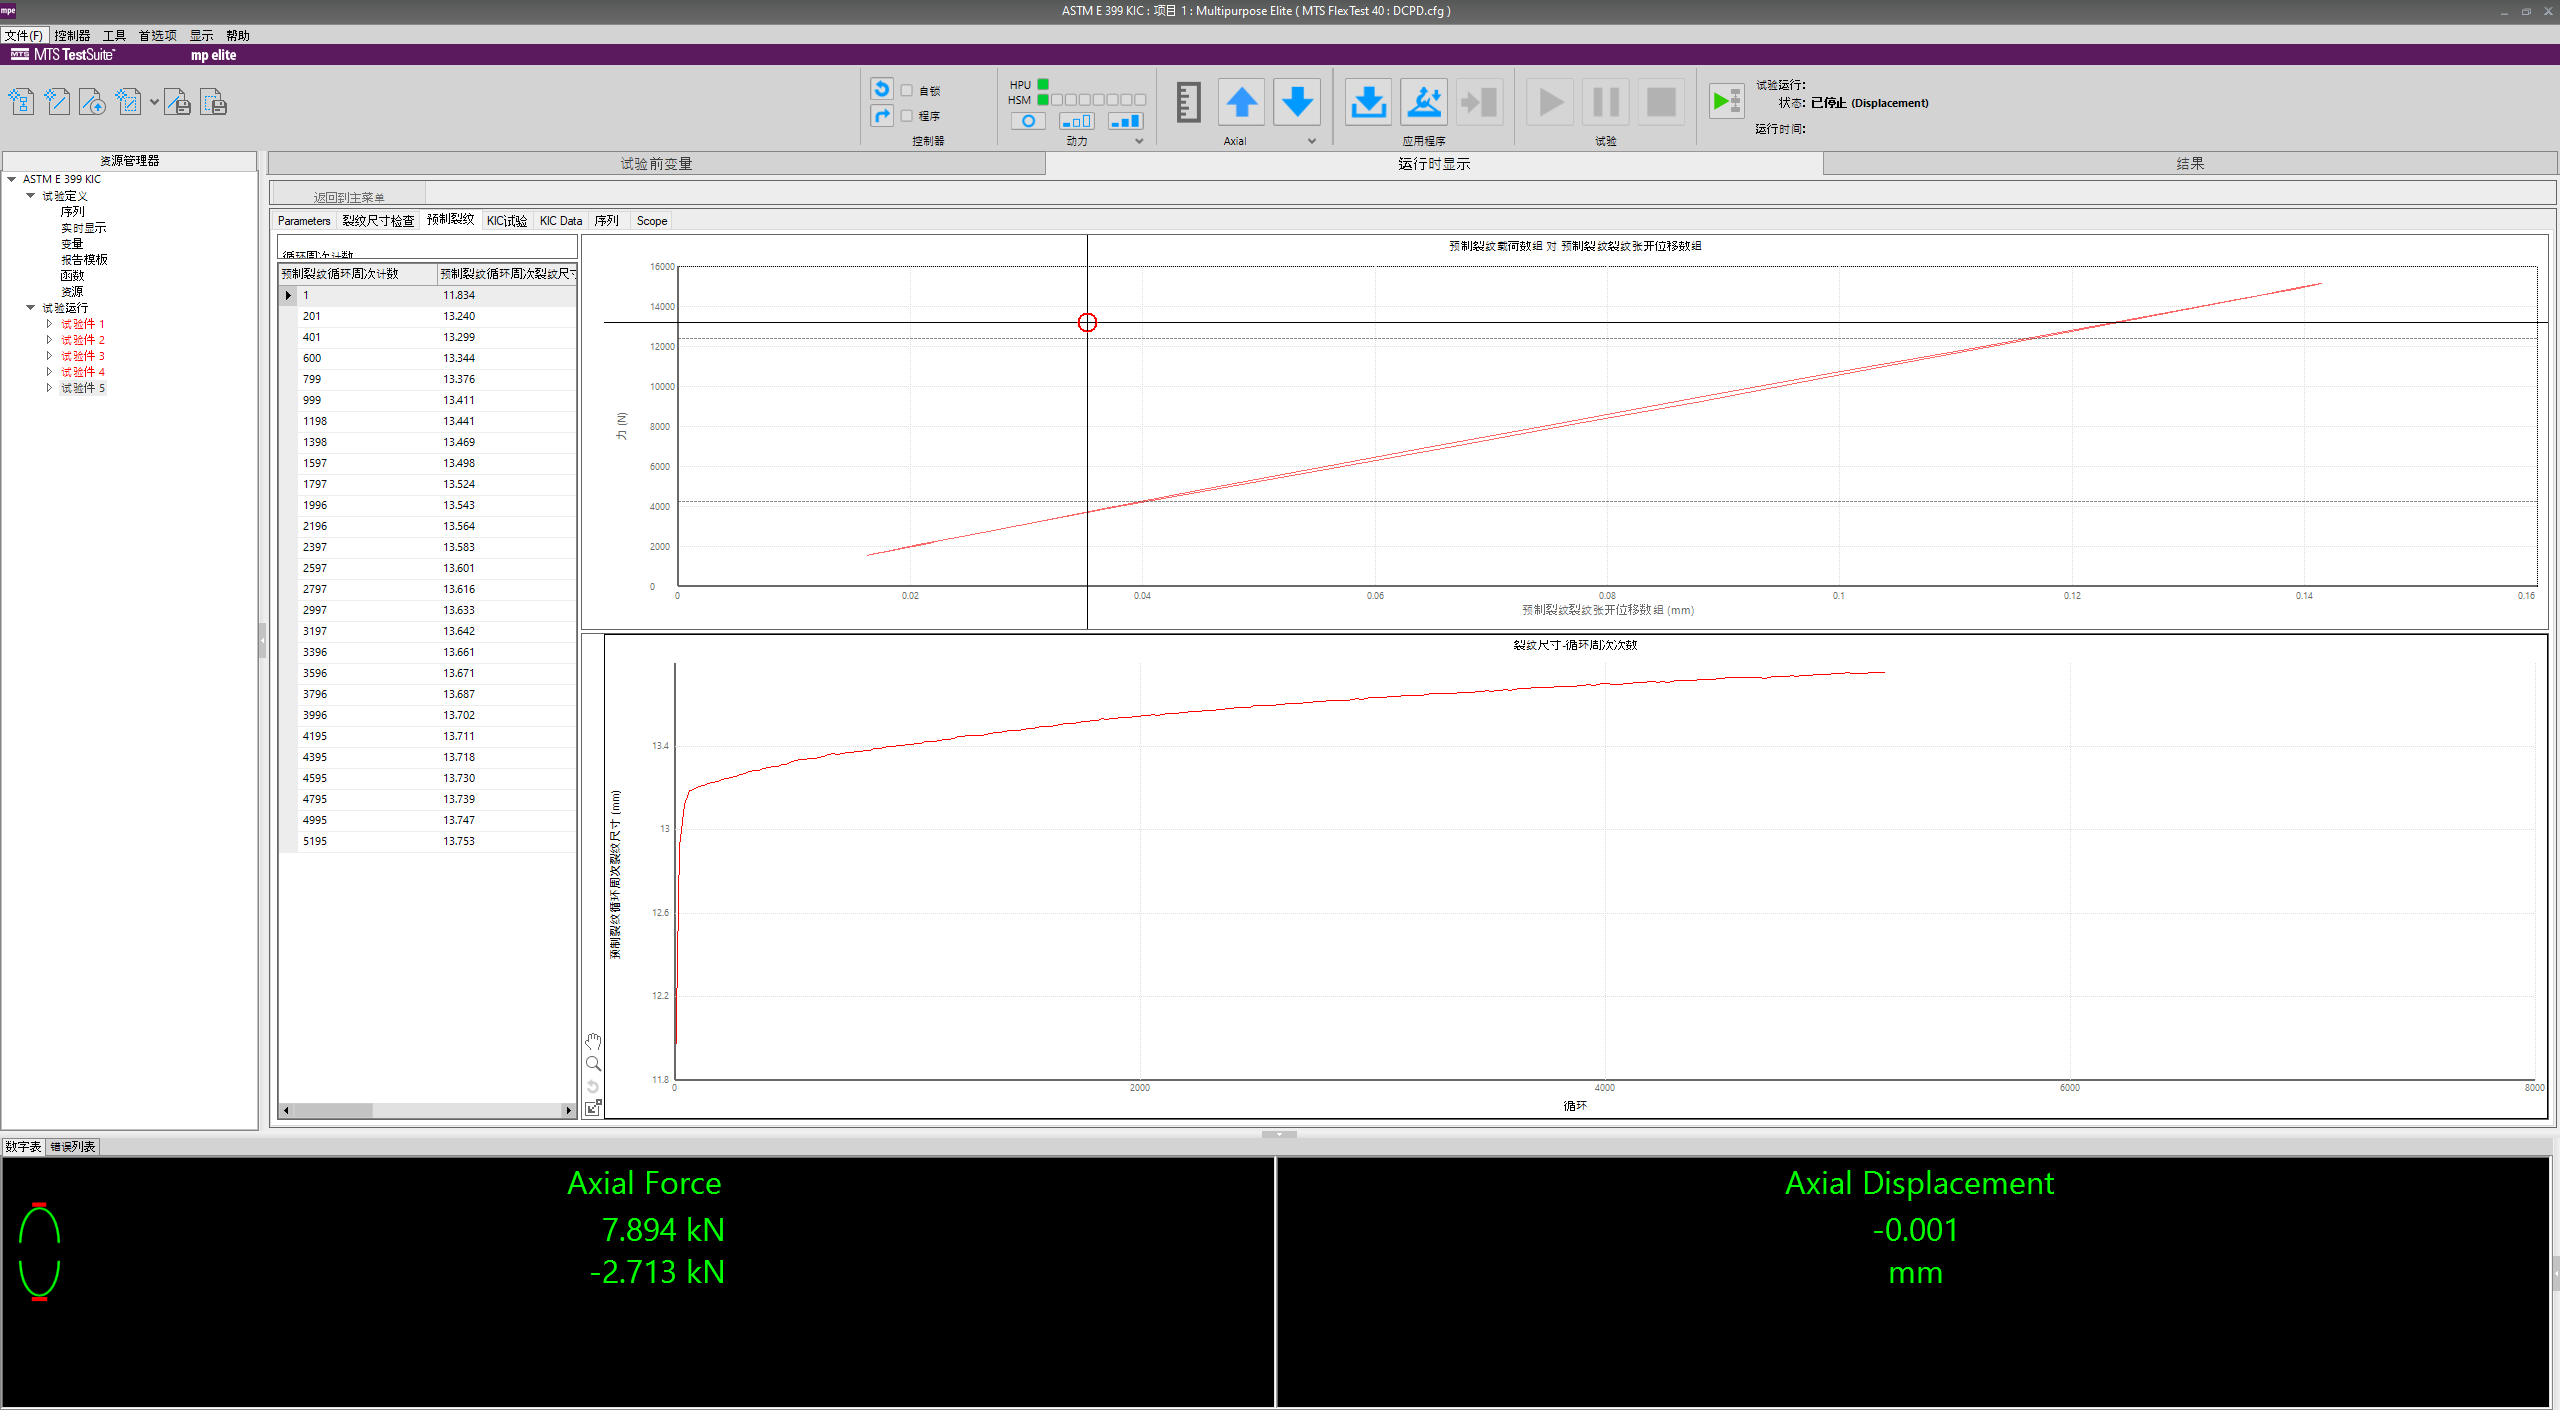
Task: Open the 动力 panel dropdown arrow
Action: (1139, 141)
